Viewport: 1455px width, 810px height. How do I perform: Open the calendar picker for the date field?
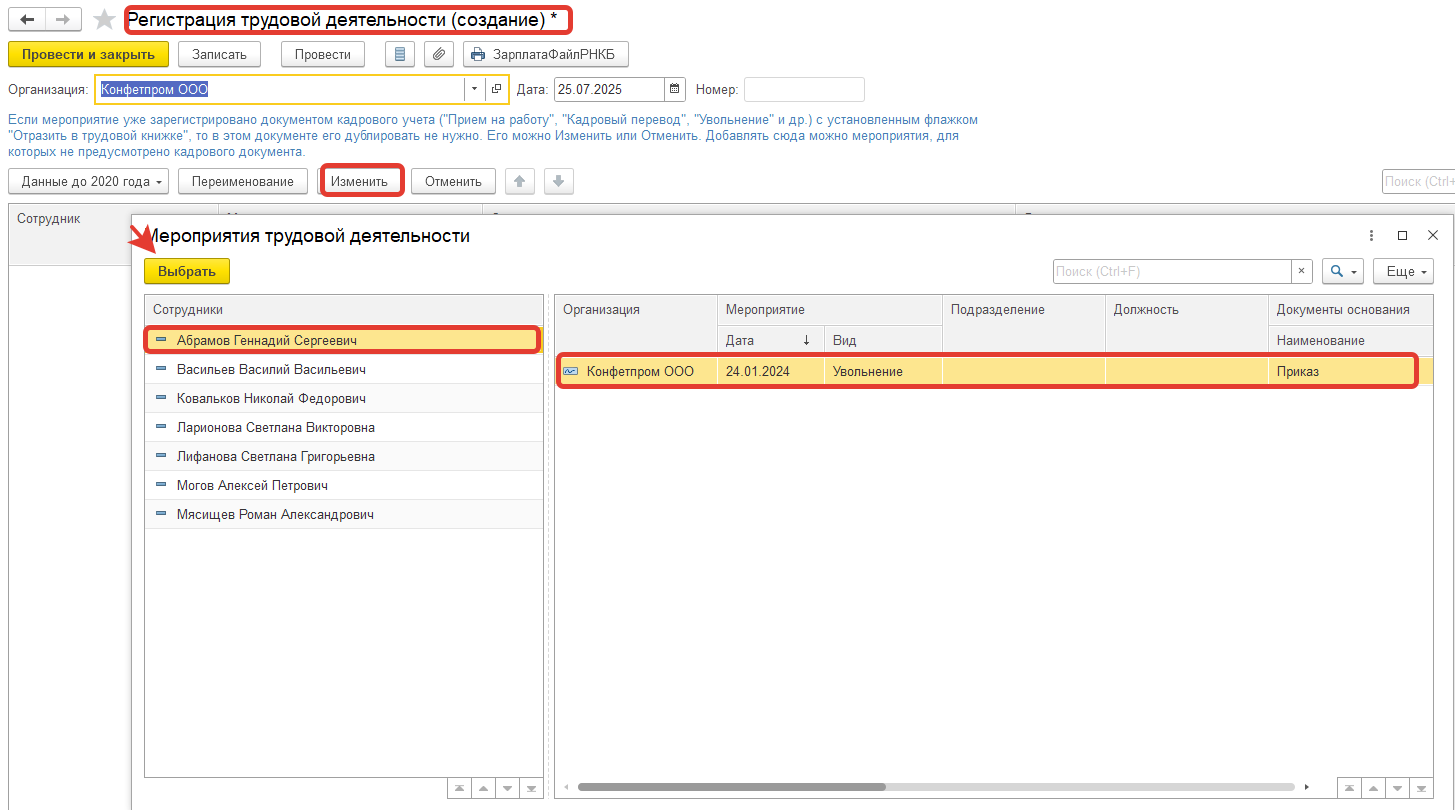pos(675,89)
